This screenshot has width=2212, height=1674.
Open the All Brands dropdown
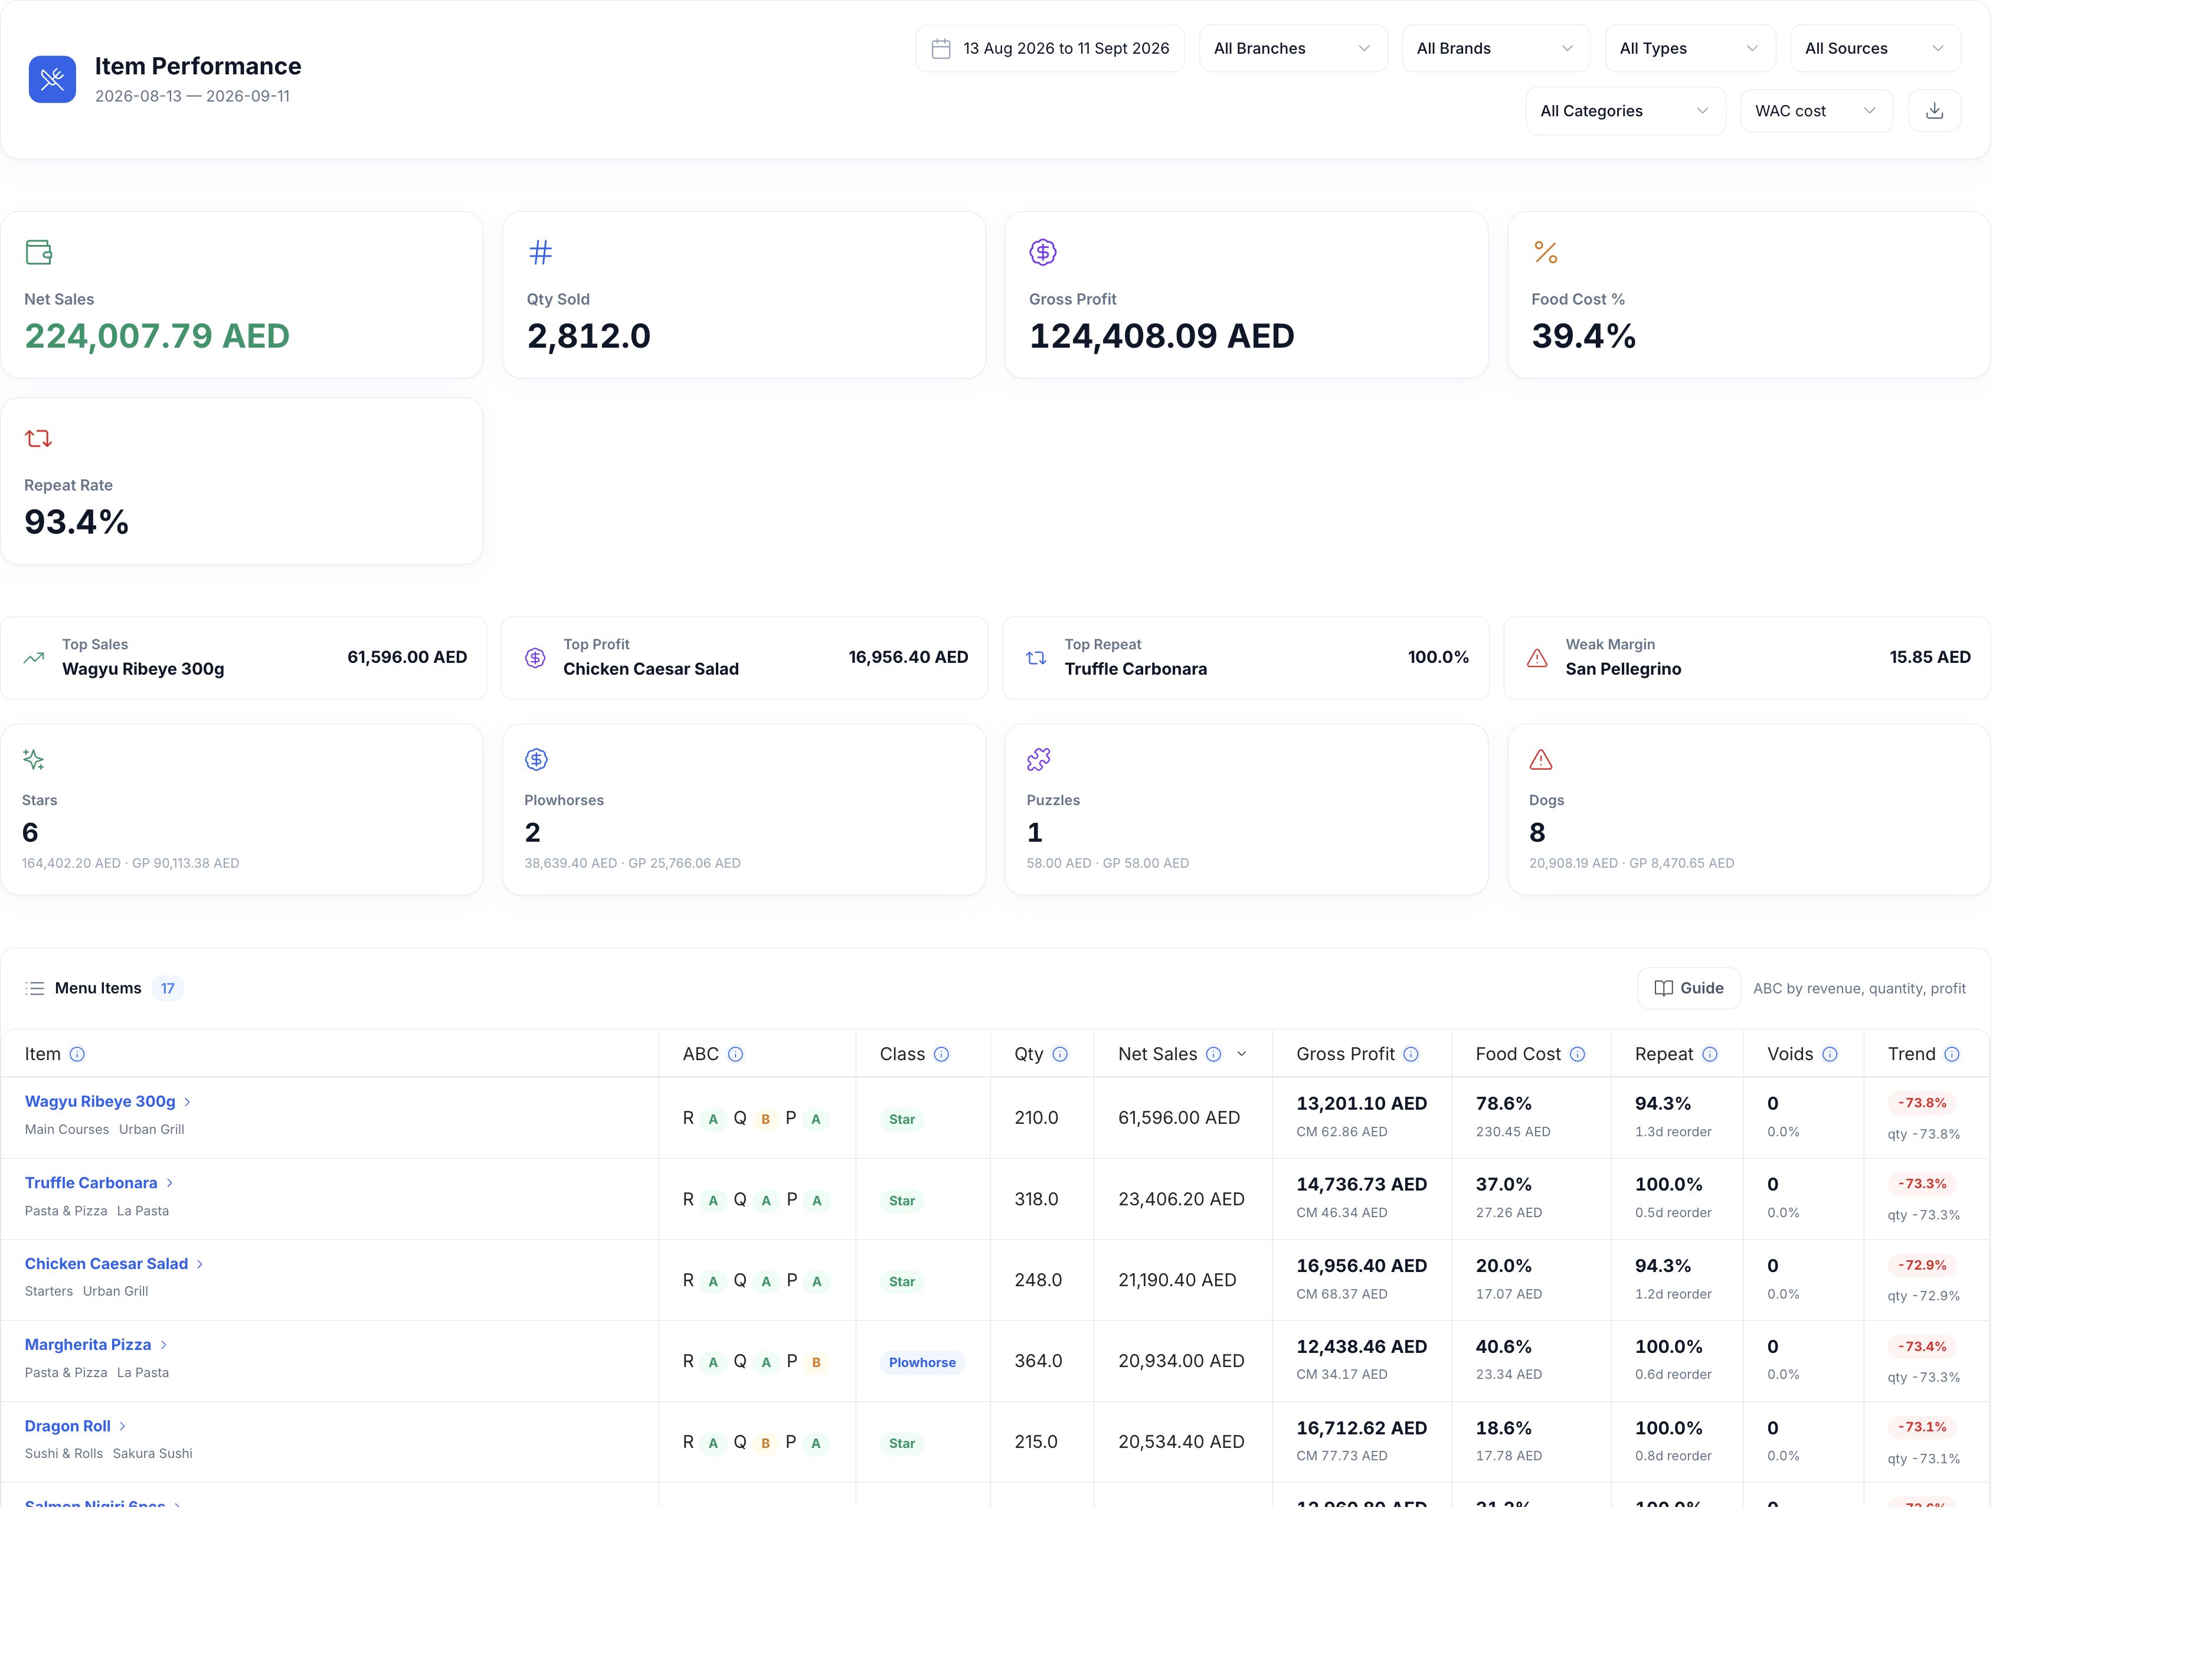point(1495,48)
